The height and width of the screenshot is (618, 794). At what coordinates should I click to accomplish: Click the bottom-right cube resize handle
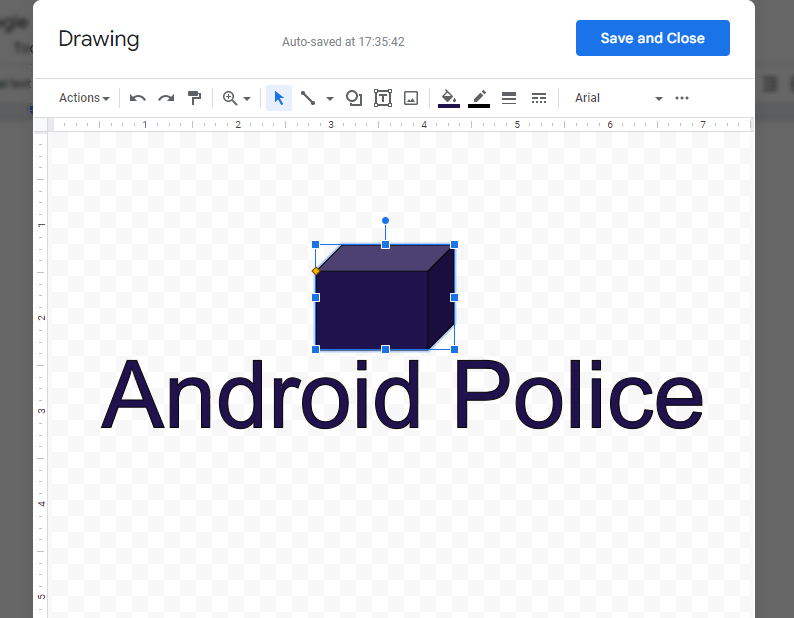coord(454,350)
